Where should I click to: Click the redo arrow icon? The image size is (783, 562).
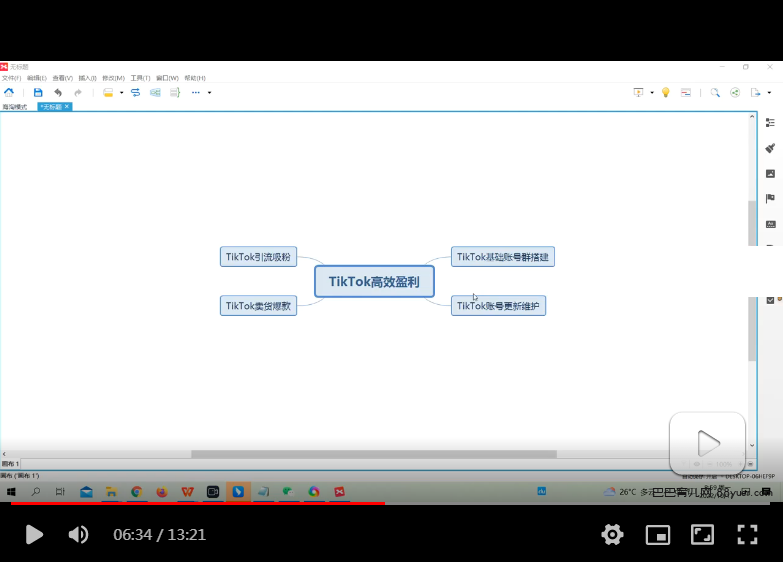[x=78, y=92]
